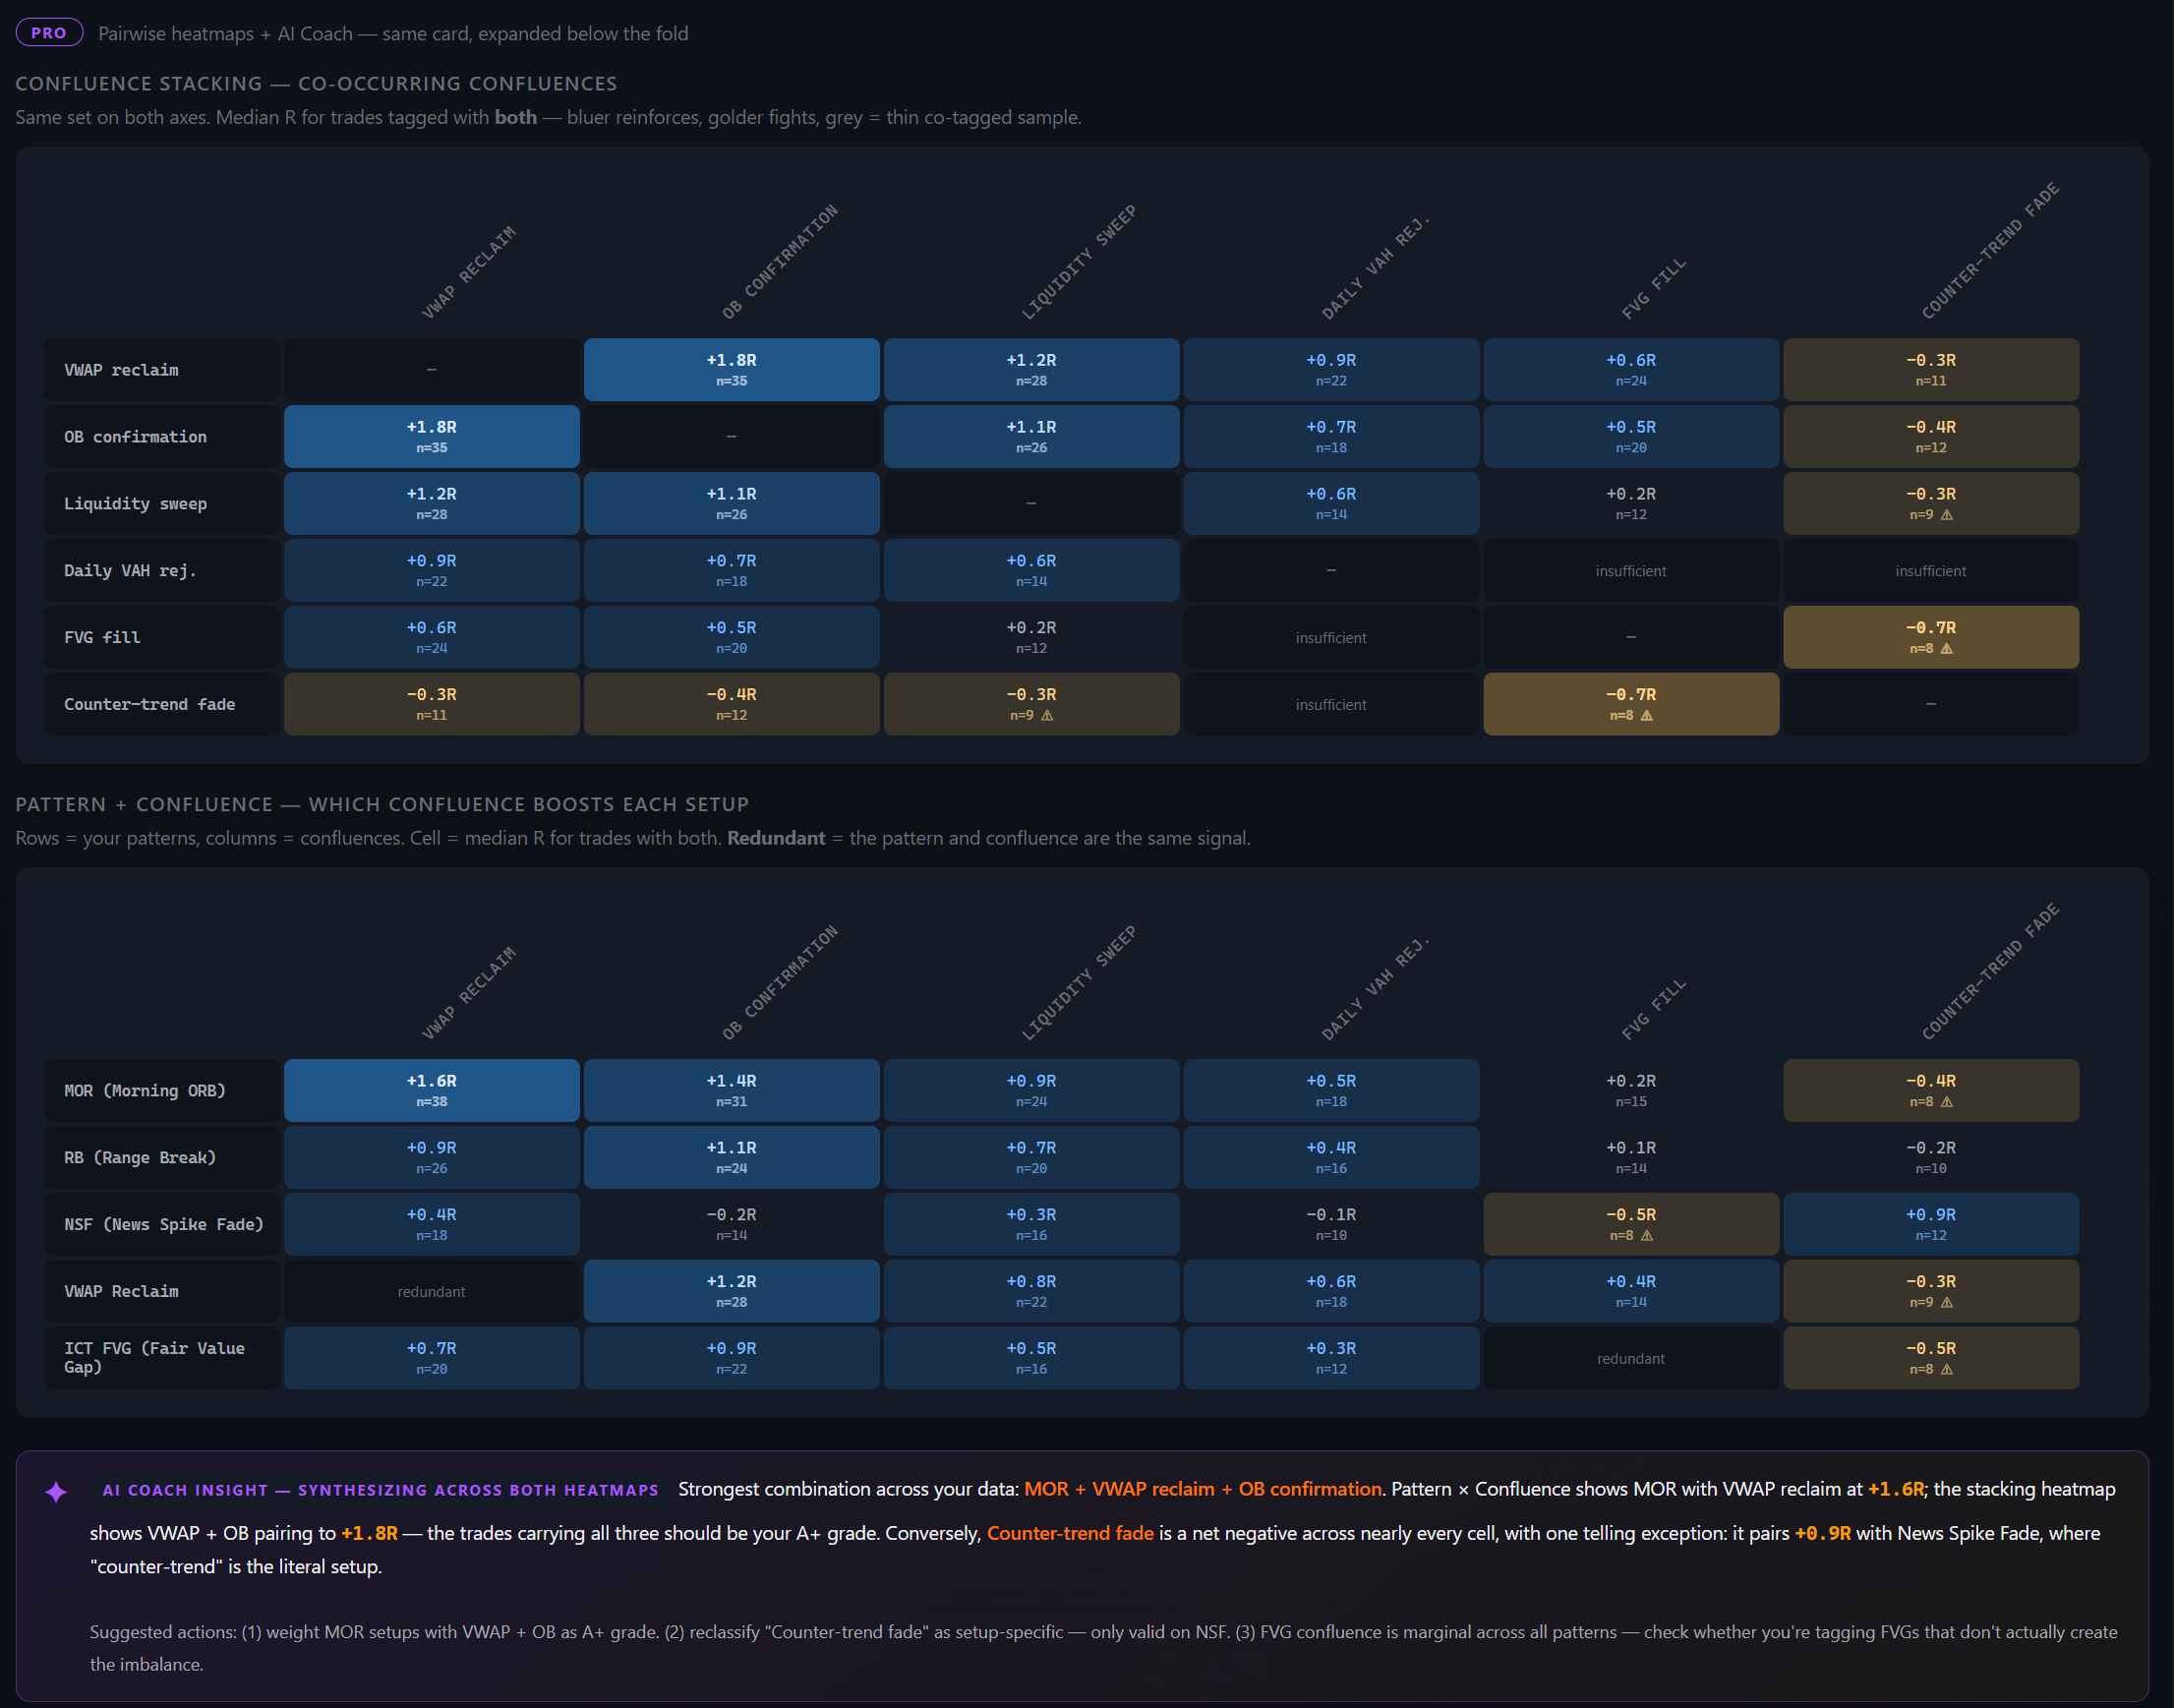Click redundant cell in ICT FVG row
The height and width of the screenshot is (1708, 2174).
(x=1632, y=1359)
